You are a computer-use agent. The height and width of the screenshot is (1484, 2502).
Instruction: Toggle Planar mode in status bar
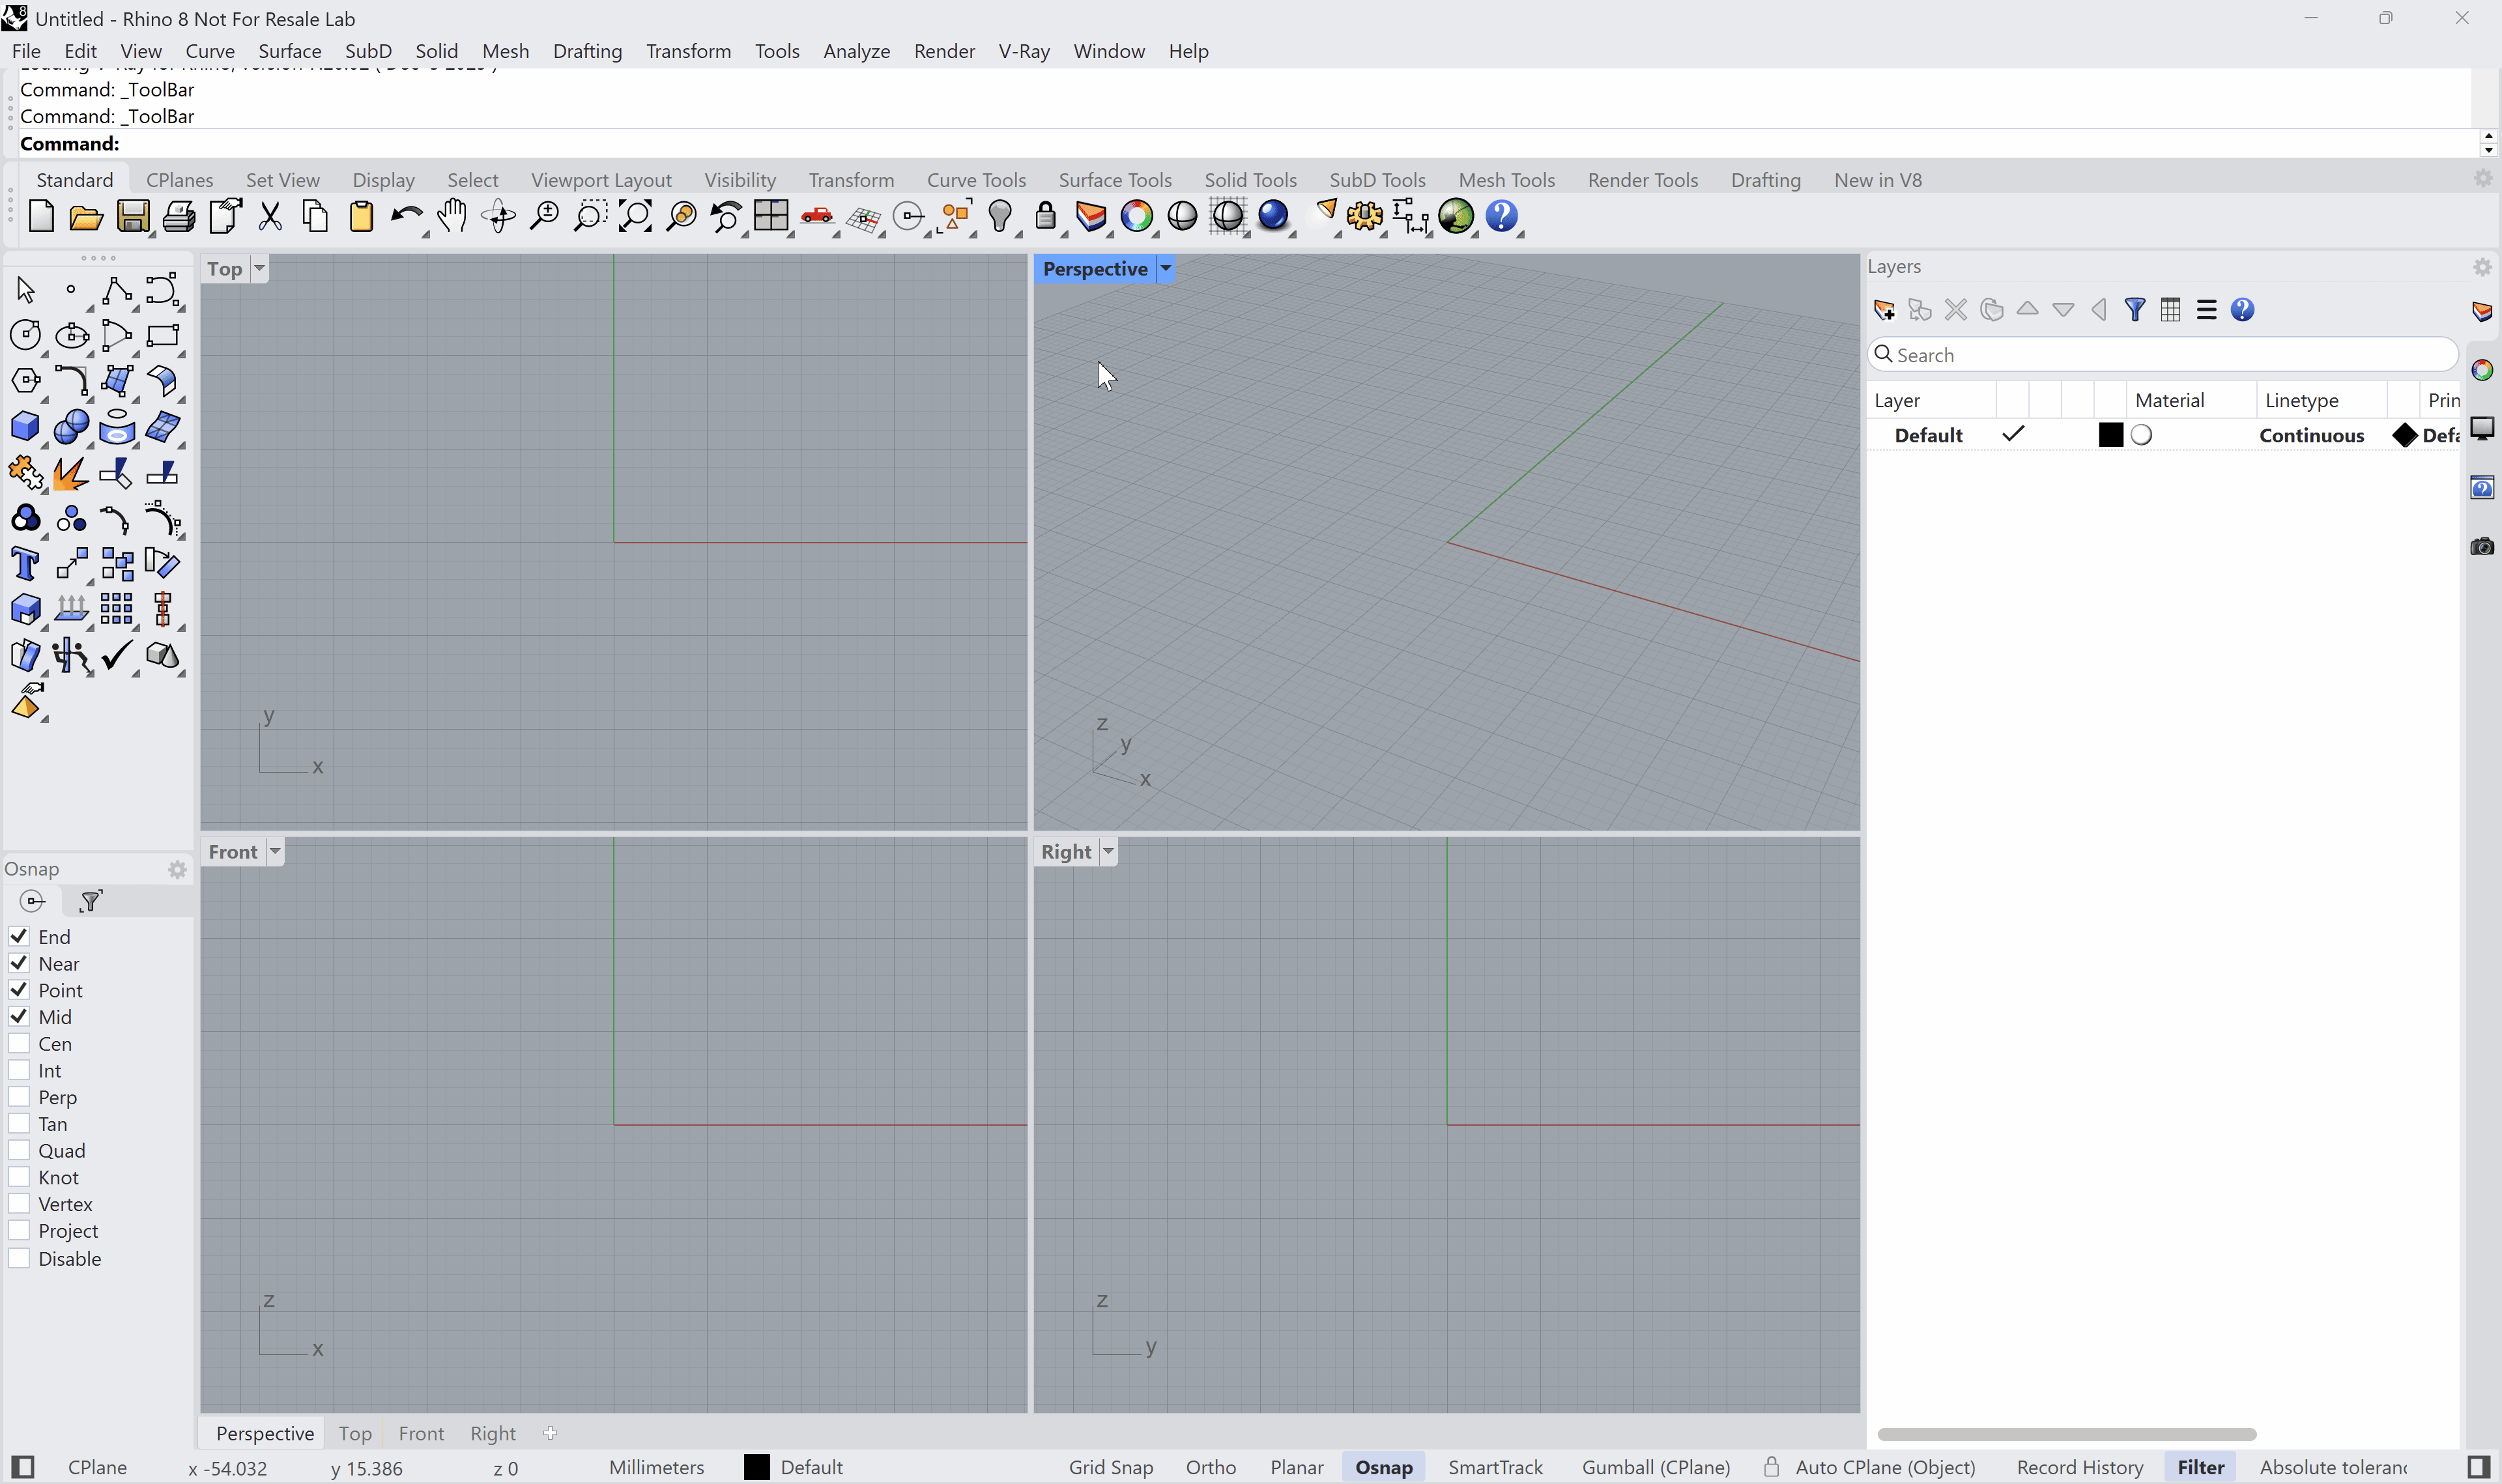point(1297,1467)
